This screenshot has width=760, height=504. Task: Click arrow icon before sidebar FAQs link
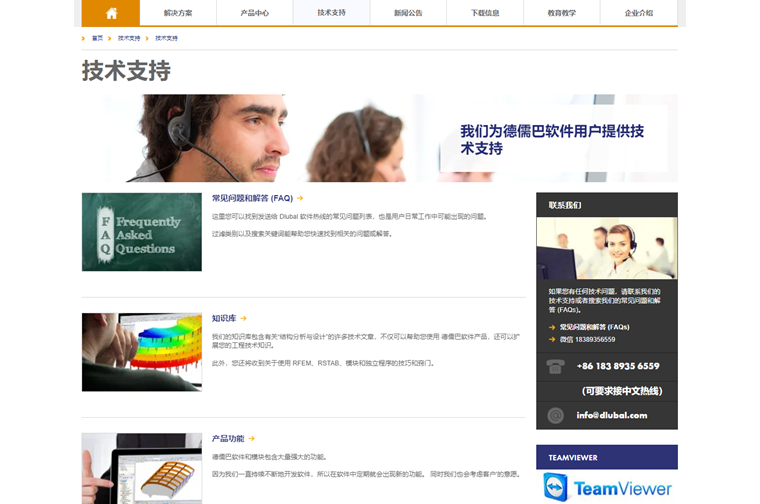point(552,328)
